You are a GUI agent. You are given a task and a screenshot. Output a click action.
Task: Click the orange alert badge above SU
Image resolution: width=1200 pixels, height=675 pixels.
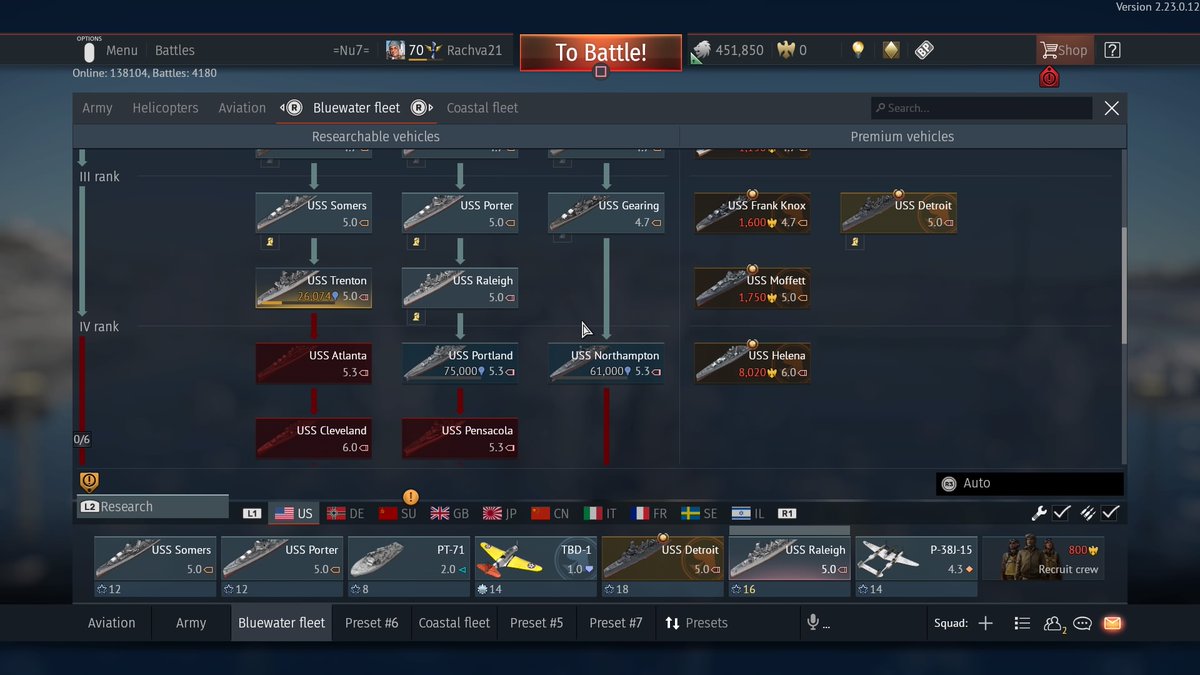(x=410, y=497)
